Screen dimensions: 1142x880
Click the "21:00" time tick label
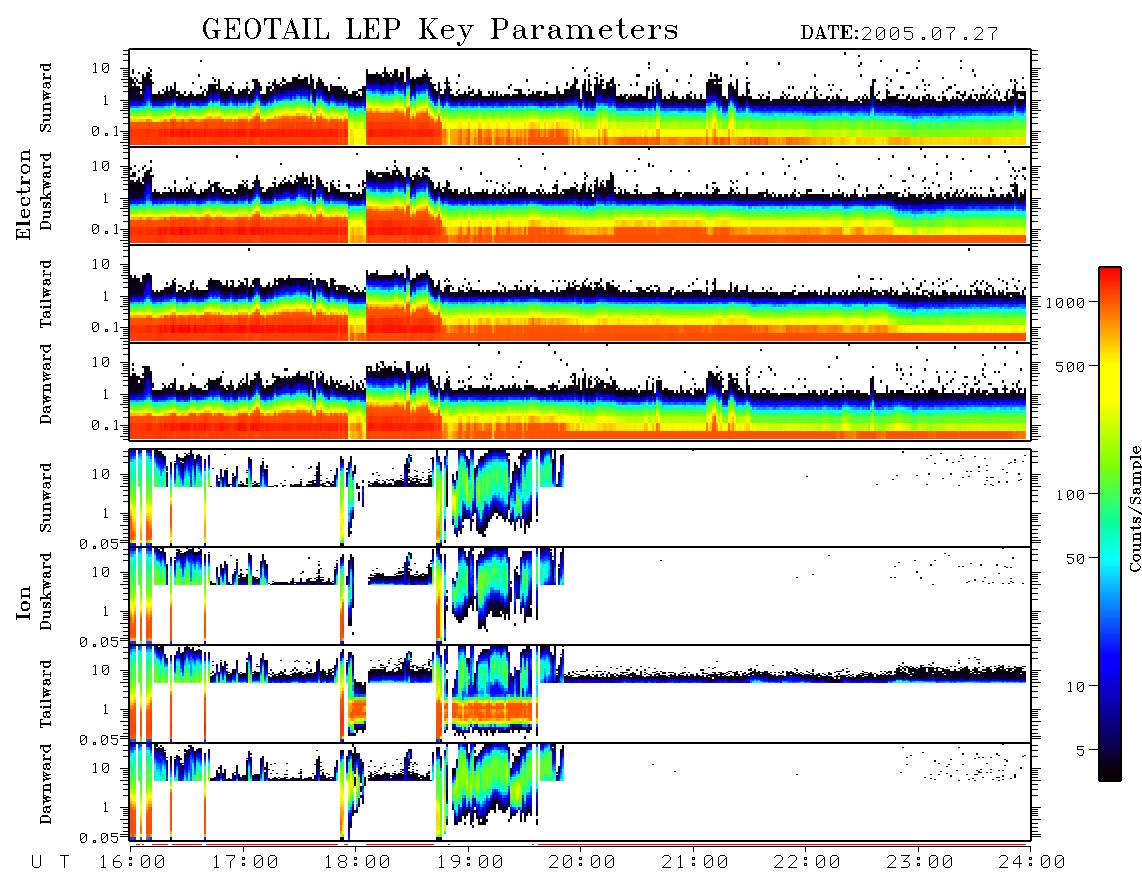696,862
